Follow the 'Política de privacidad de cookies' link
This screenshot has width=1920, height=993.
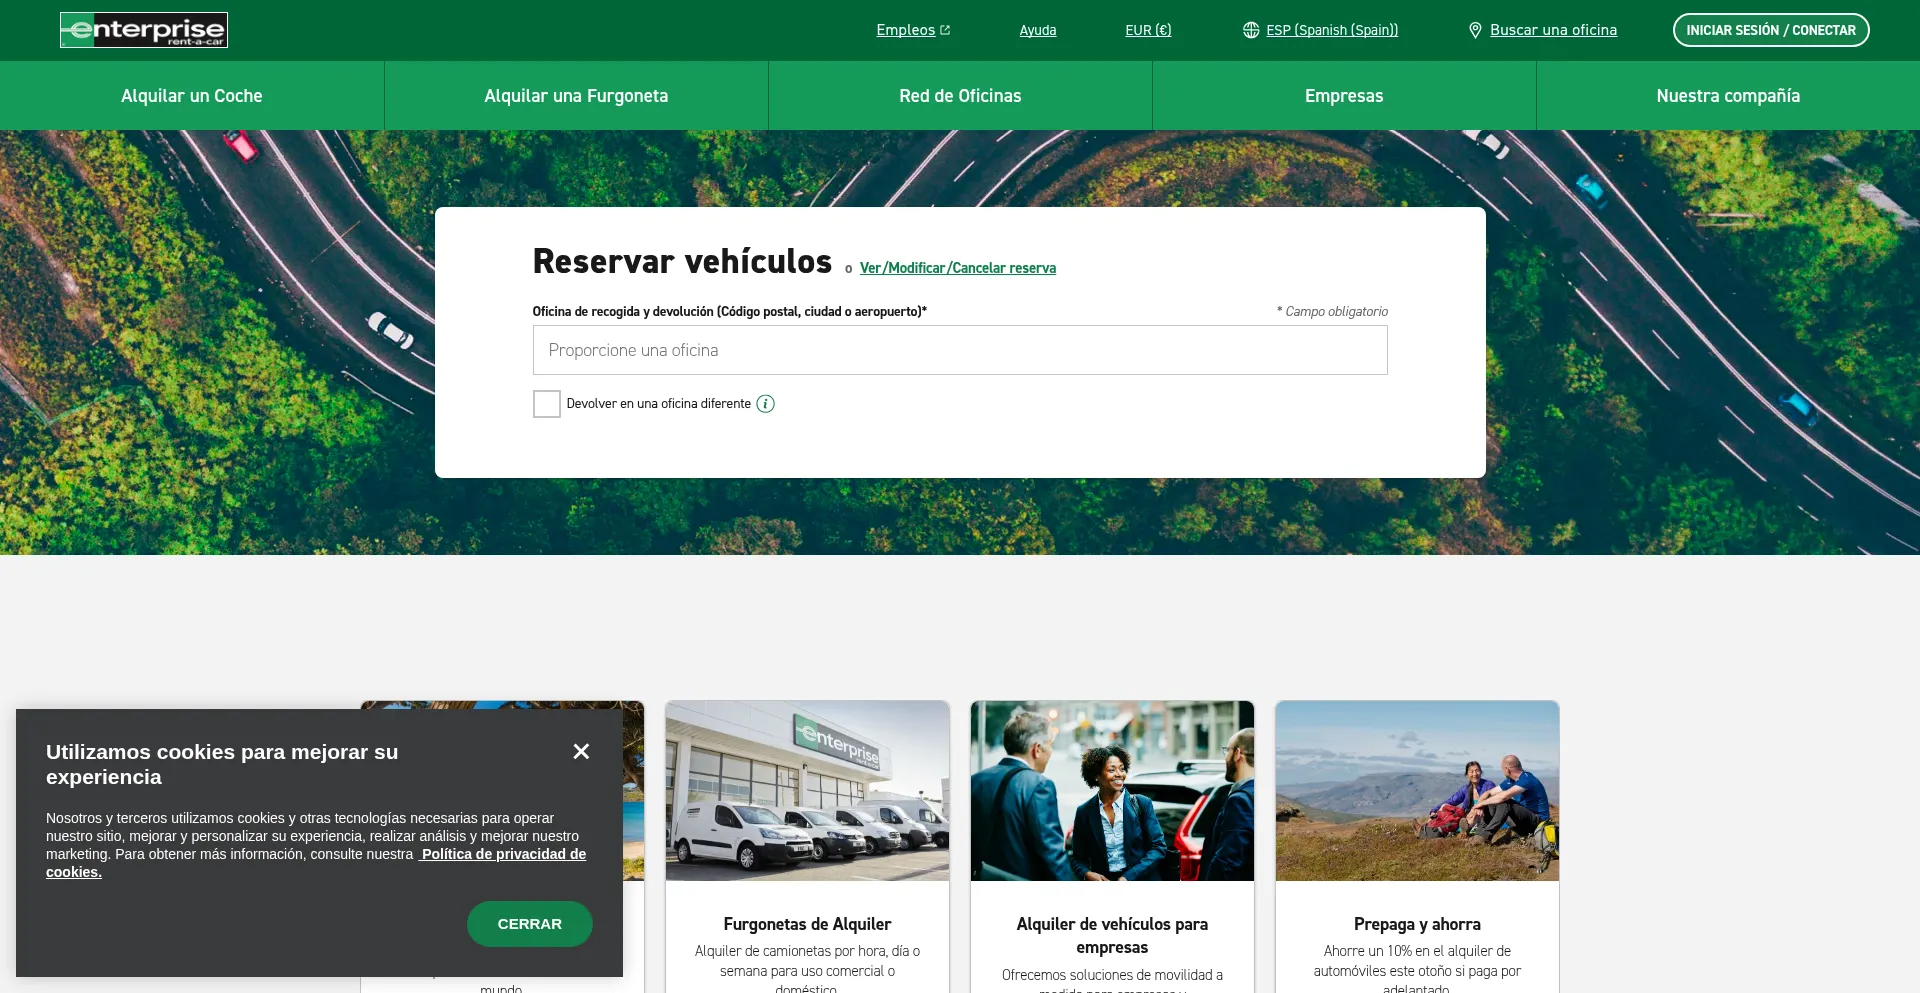[x=503, y=854]
